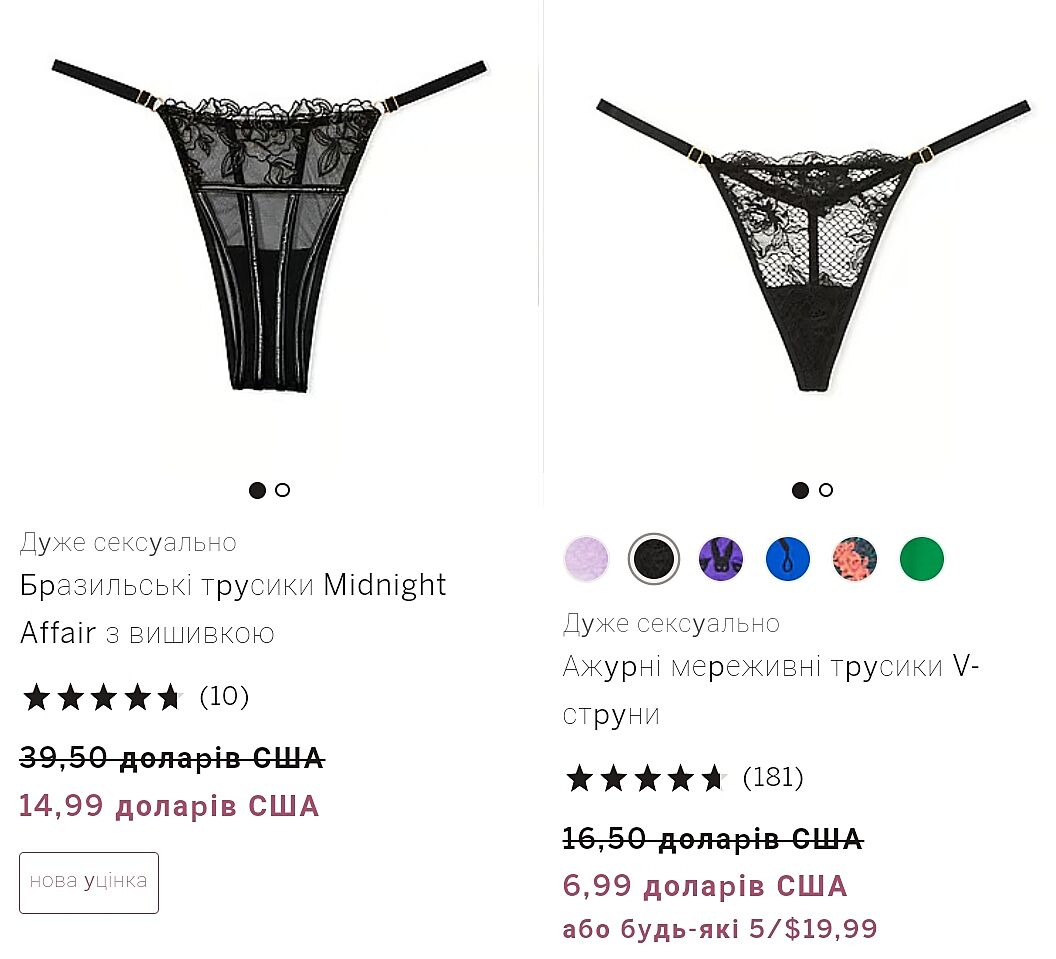Show first image of Midnight Affair product
The image size is (1056, 959).
[x=257, y=490]
